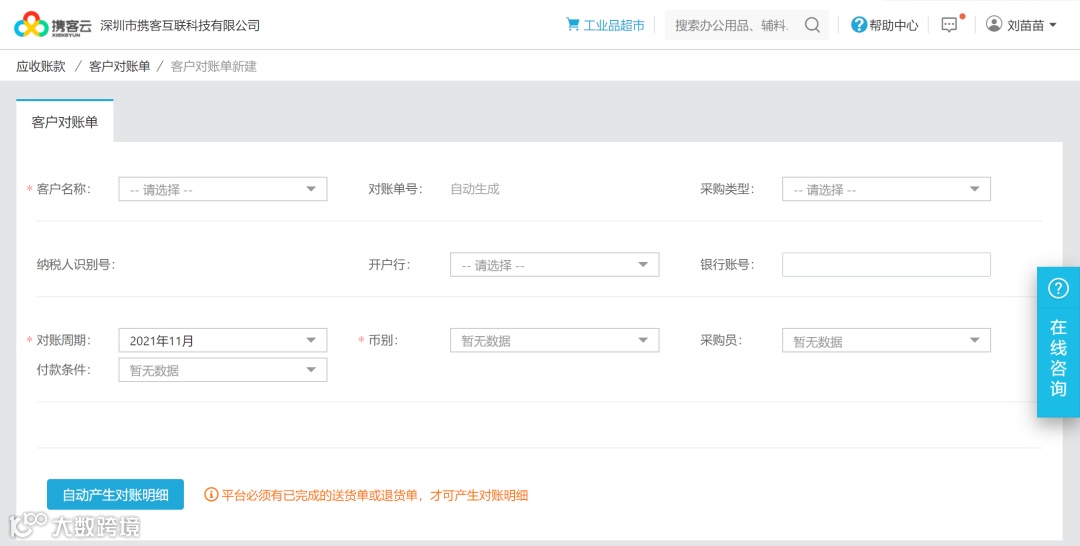Expand the 开户行 dropdown
The width and height of the screenshot is (1080, 546).
[x=554, y=265]
